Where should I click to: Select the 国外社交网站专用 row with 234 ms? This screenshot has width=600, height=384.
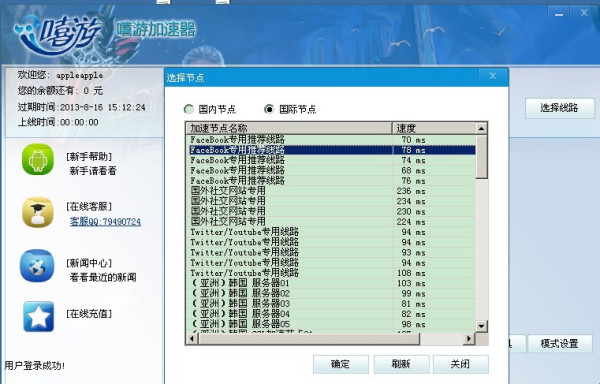point(331,201)
